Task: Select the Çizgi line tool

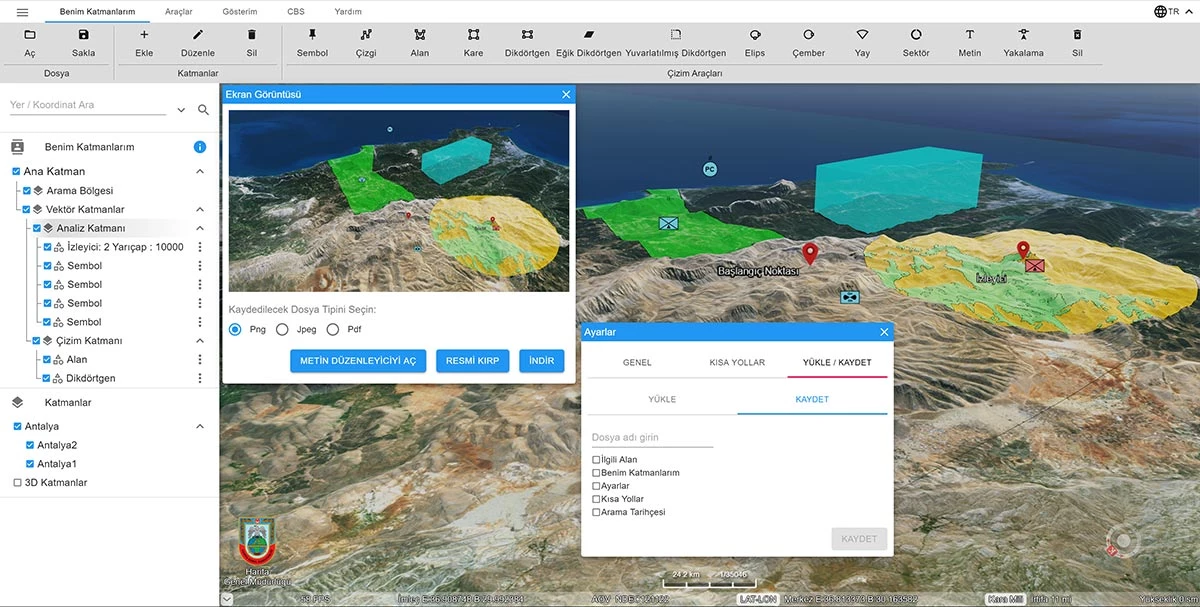Action: pos(366,42)
